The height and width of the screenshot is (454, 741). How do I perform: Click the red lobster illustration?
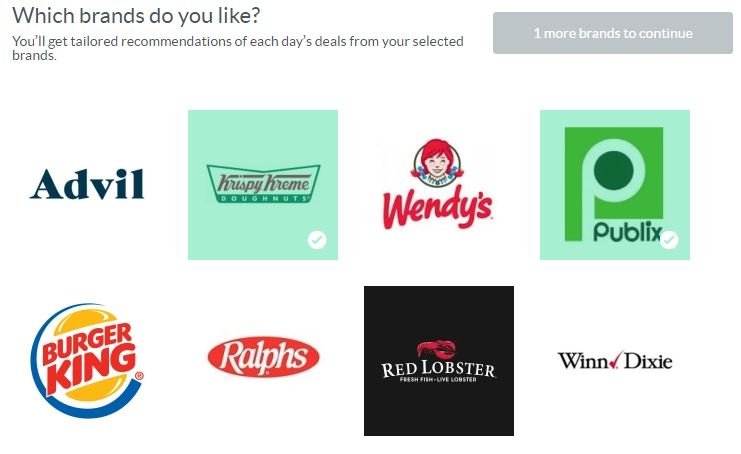click(437, 349)
